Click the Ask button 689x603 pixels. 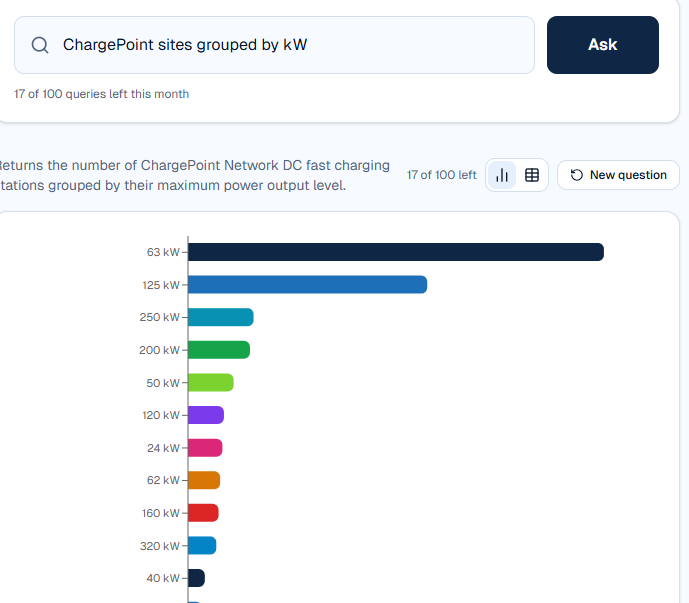click(602, 45)
